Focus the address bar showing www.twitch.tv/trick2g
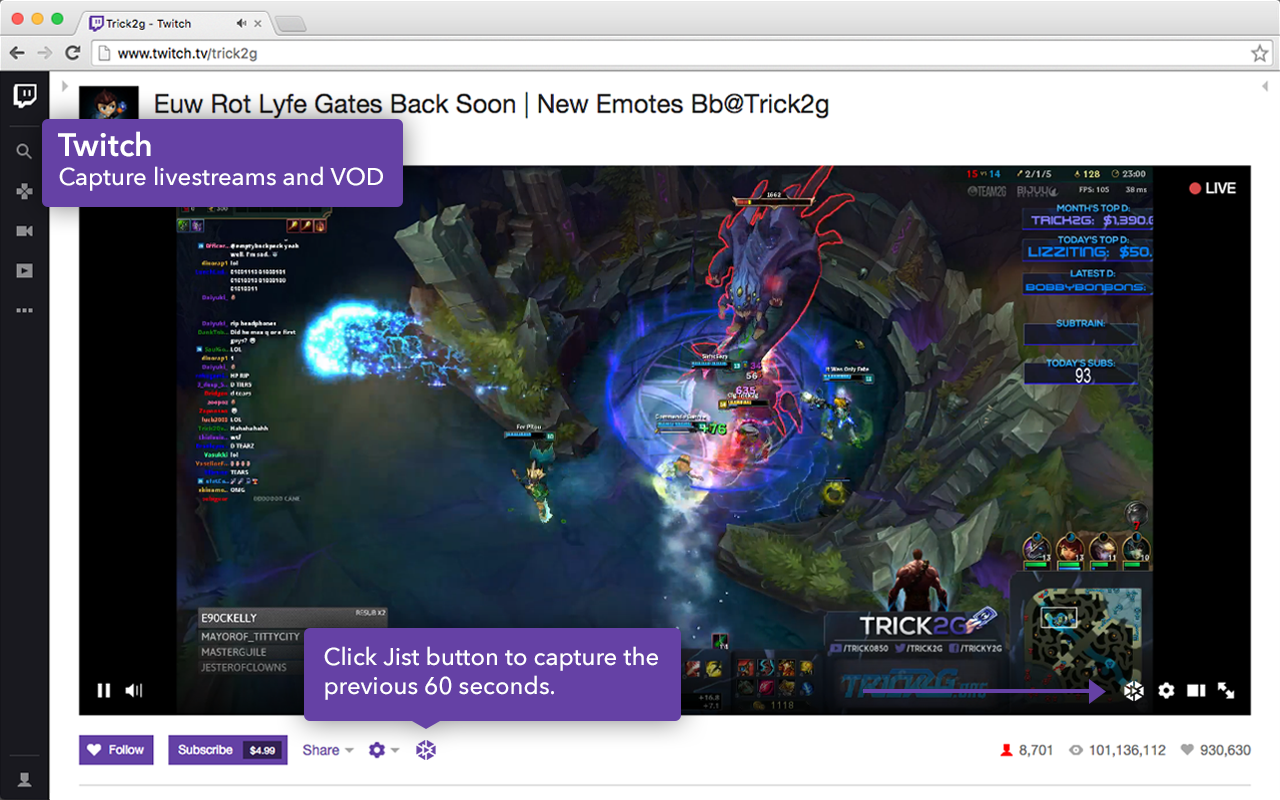 pyautogui.click(x=681, y=53)
